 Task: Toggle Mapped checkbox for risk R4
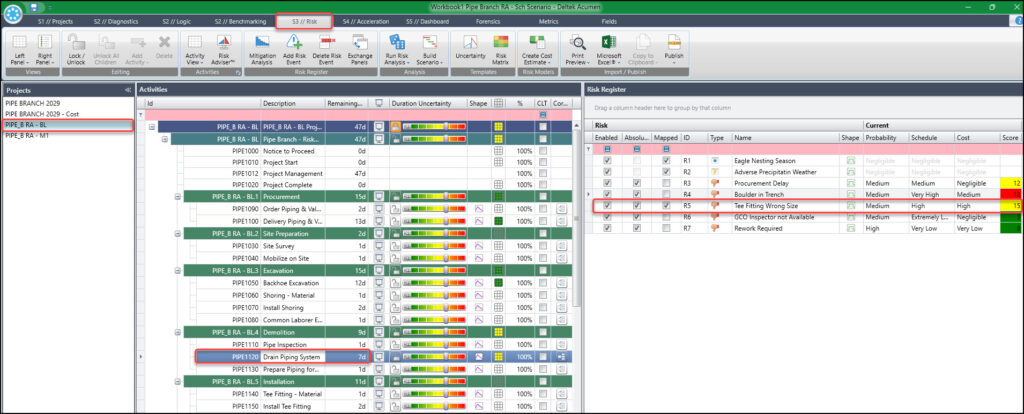(x=665, y=194)
